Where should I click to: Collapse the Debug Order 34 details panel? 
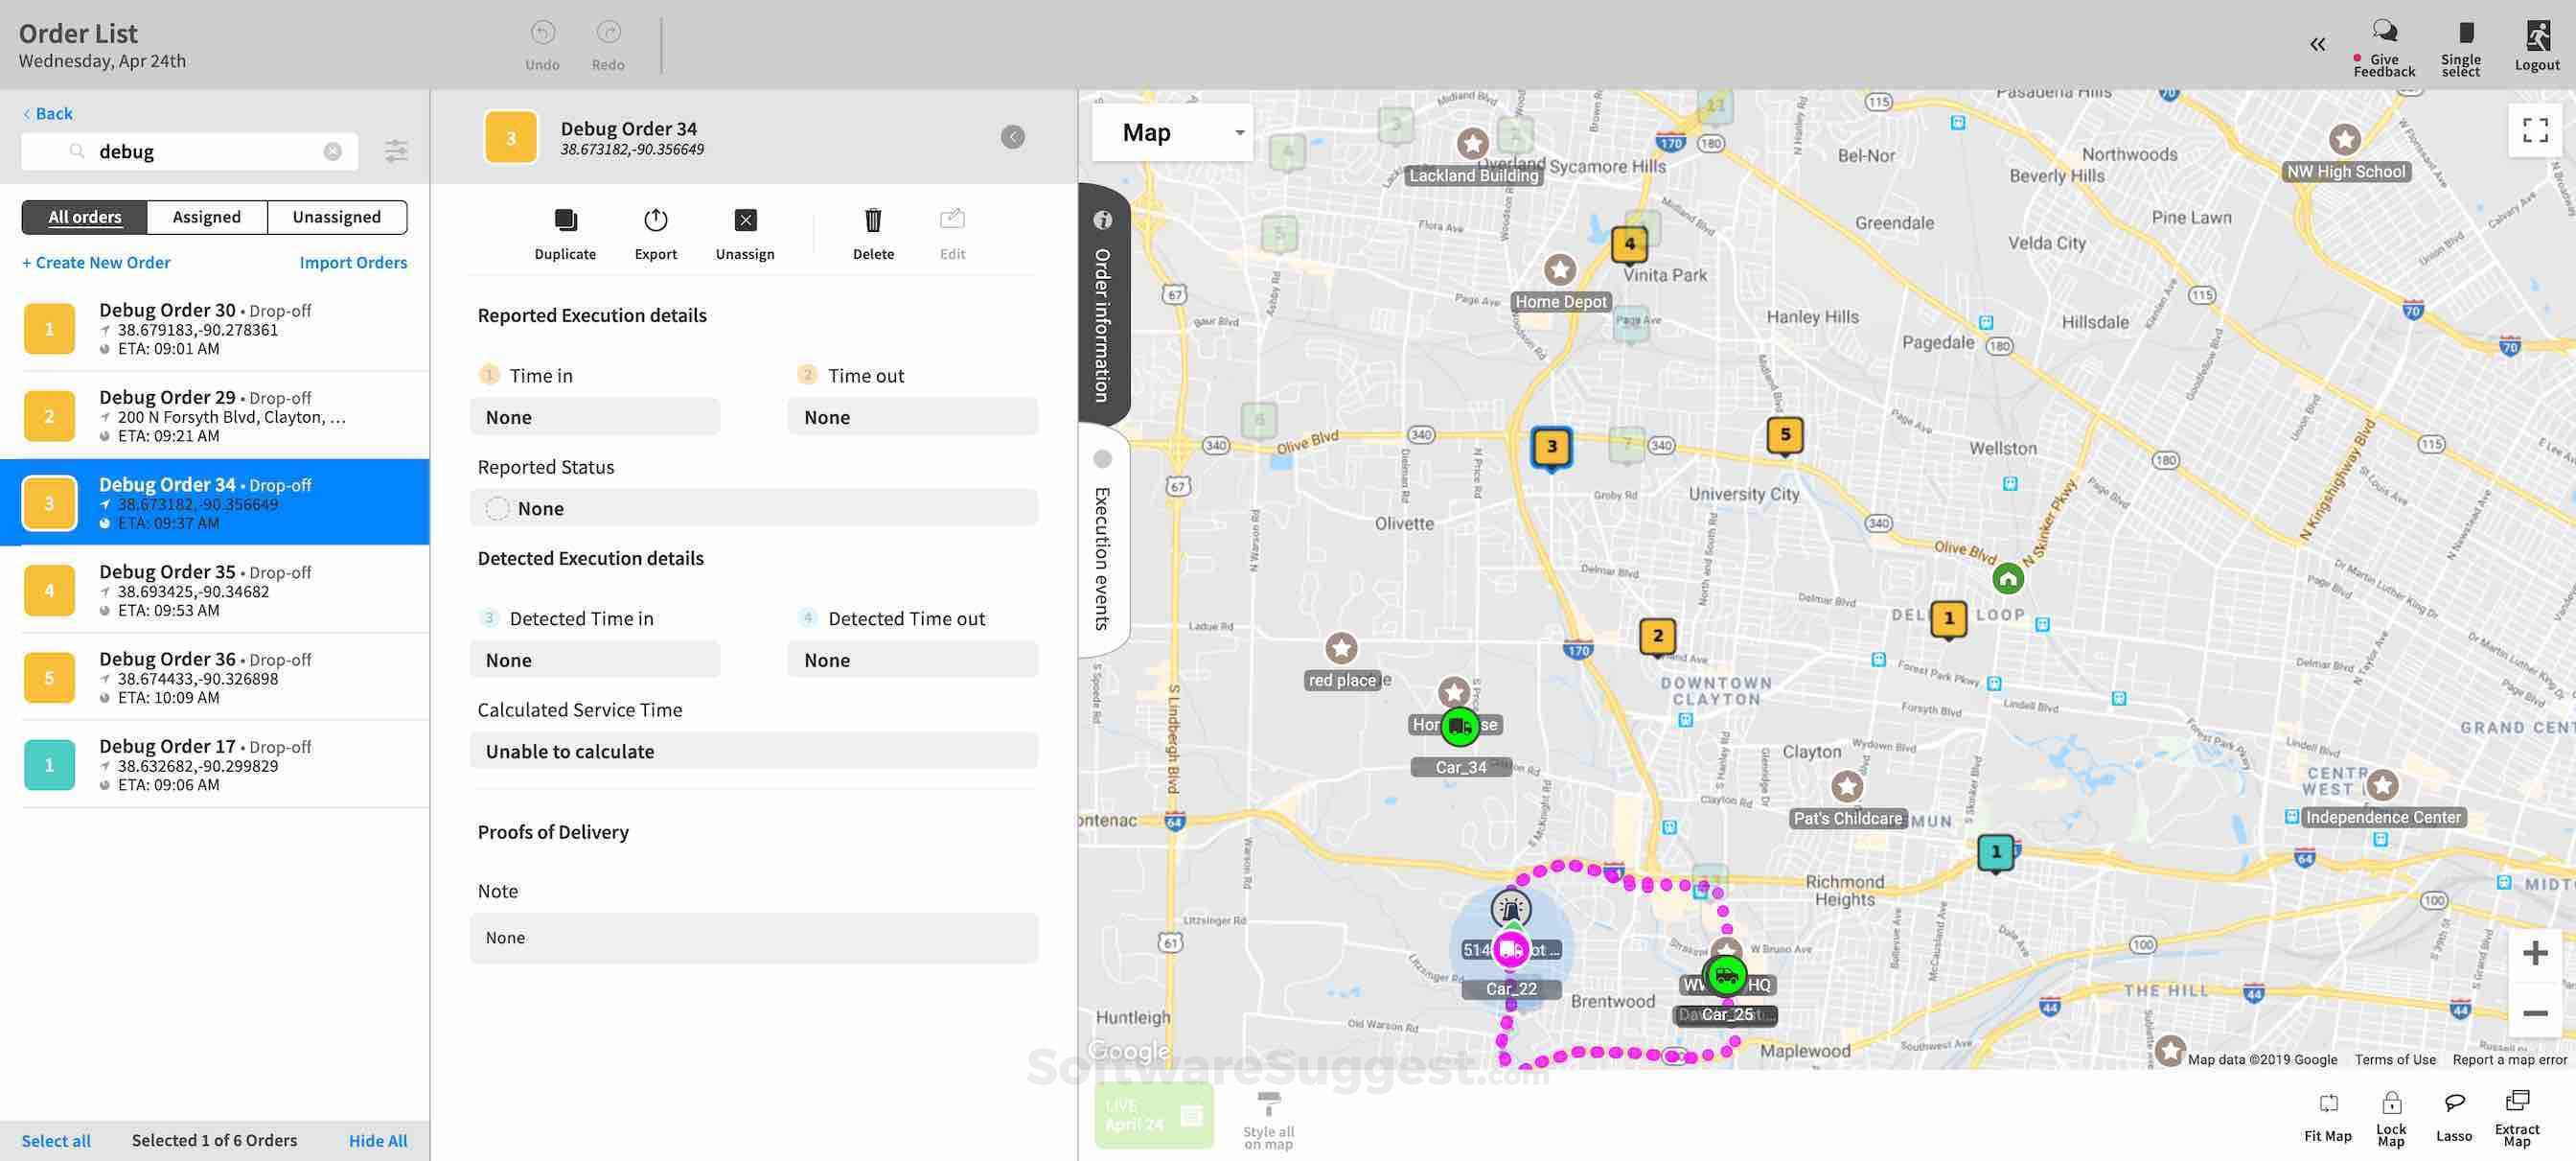pyautogui.click(x=1012, y=137)
